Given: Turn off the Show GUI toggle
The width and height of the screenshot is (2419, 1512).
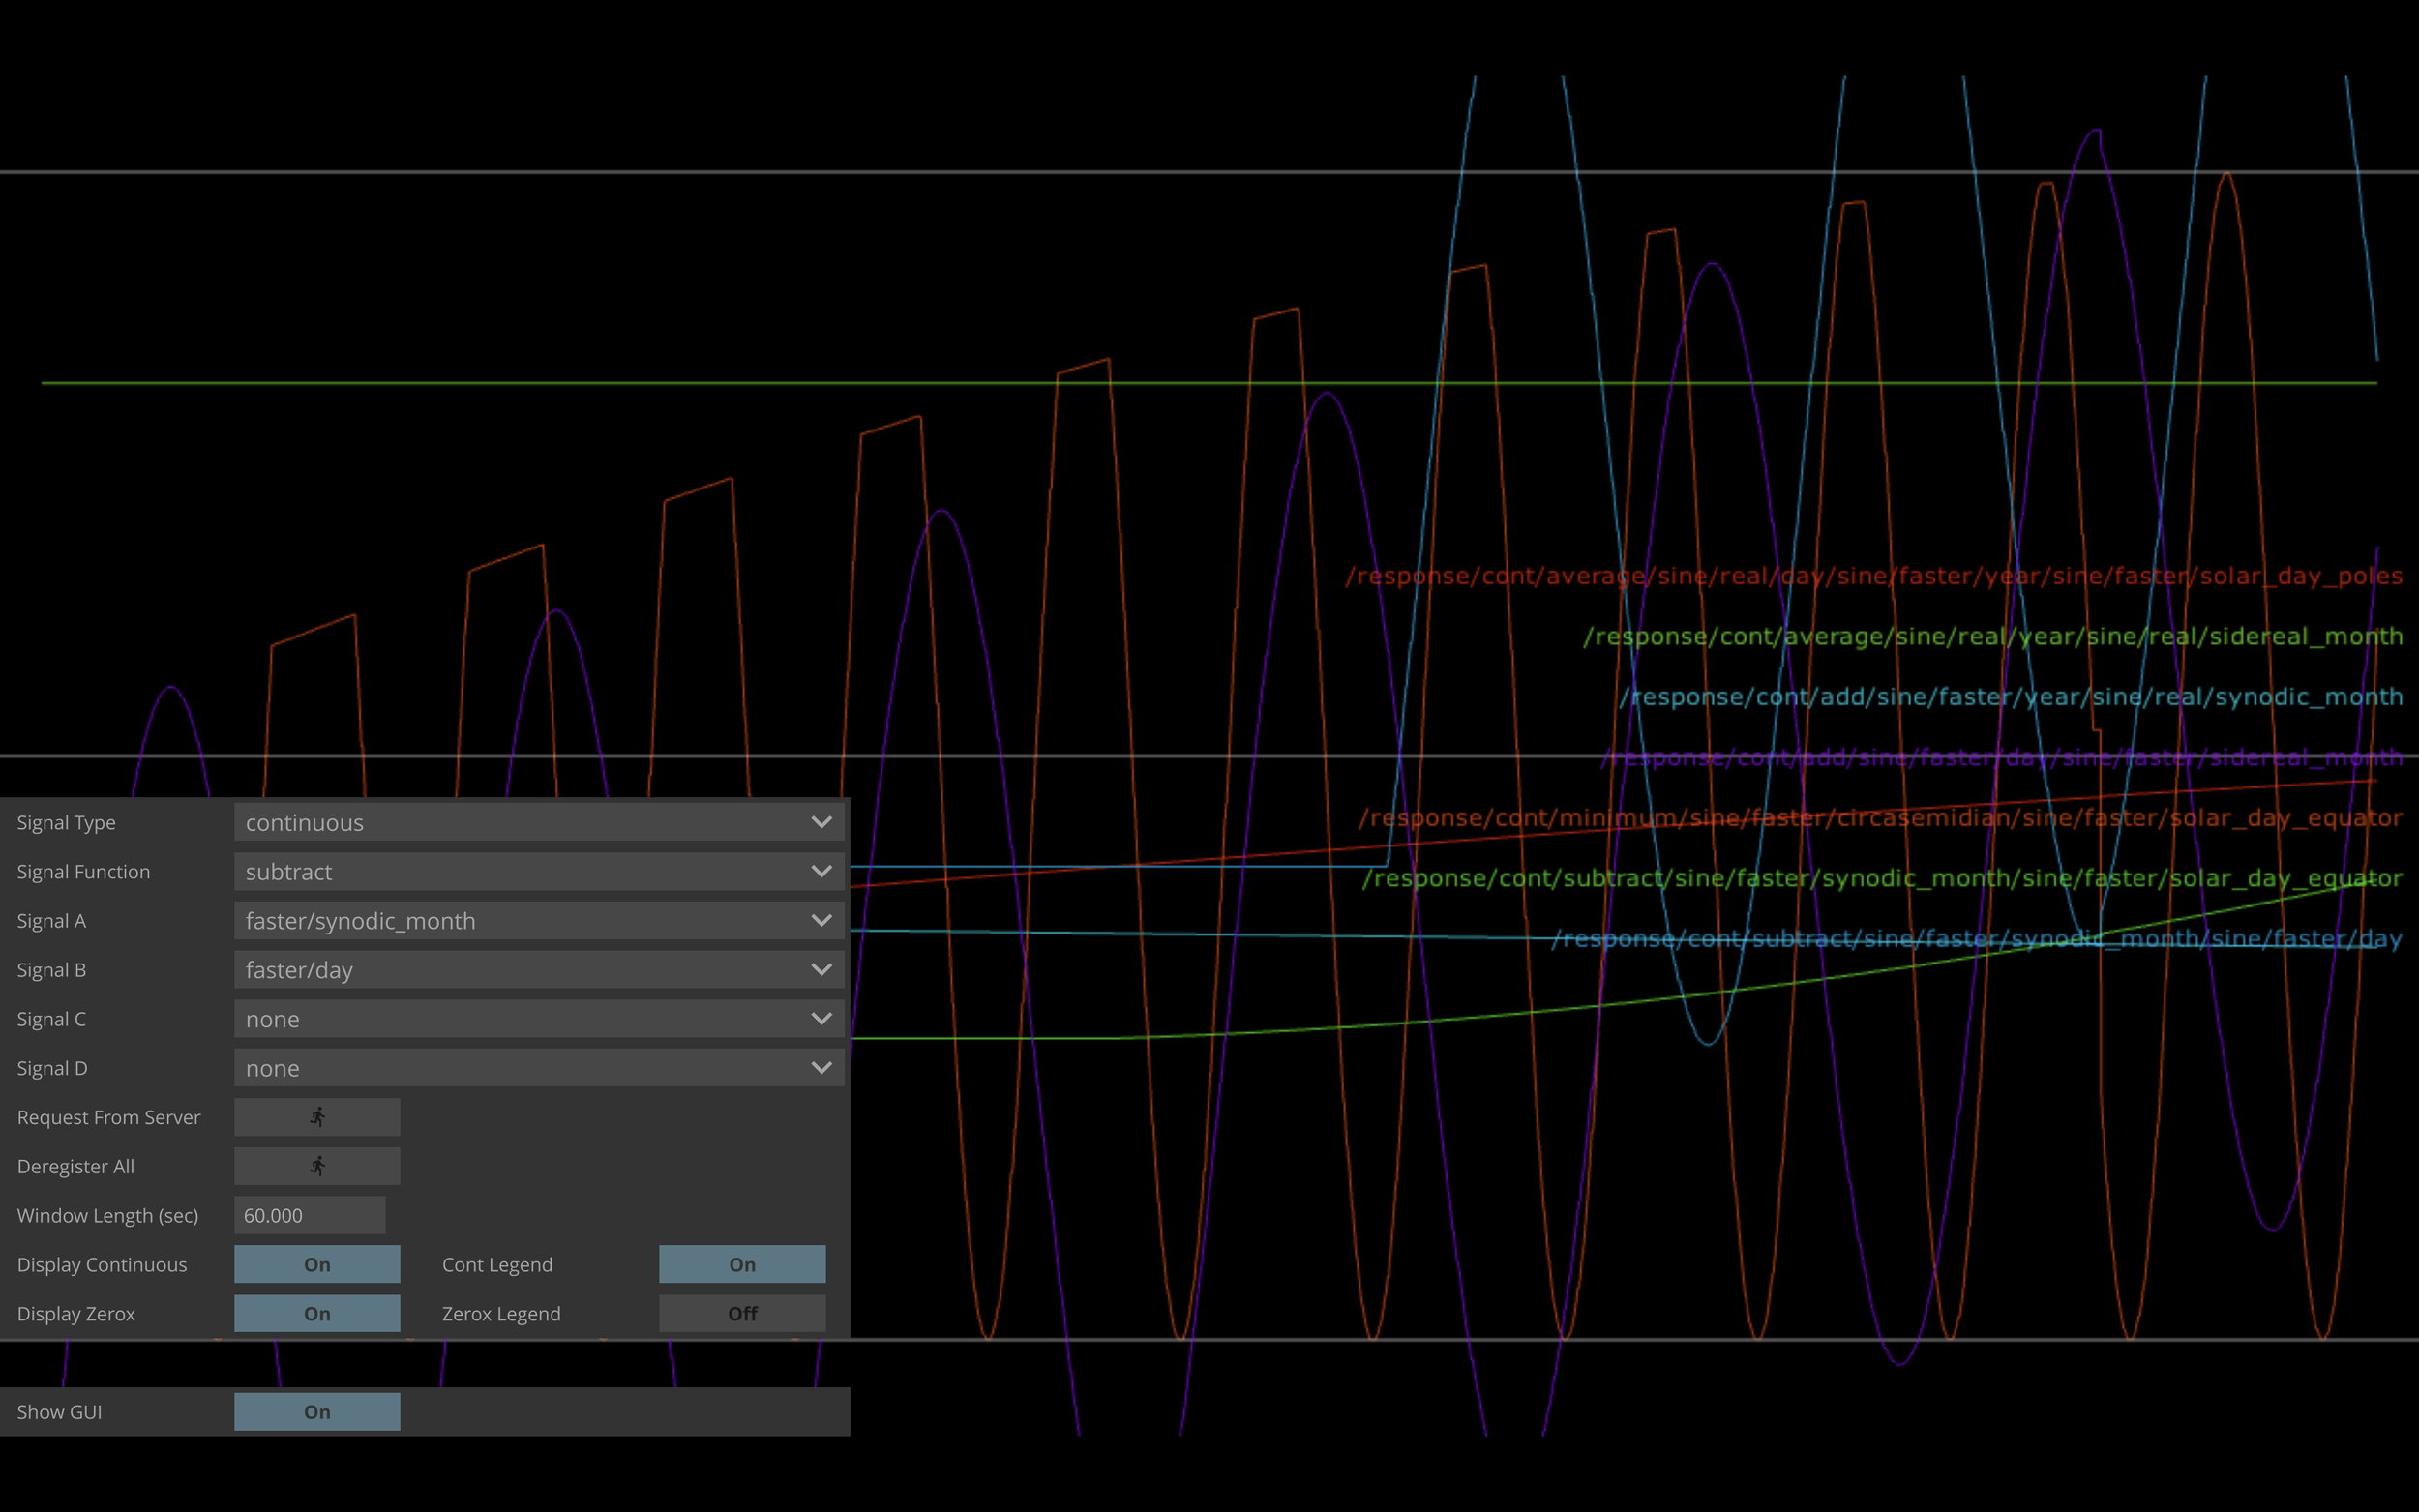Looking at the screenshot, I should tap(317, 1411).
